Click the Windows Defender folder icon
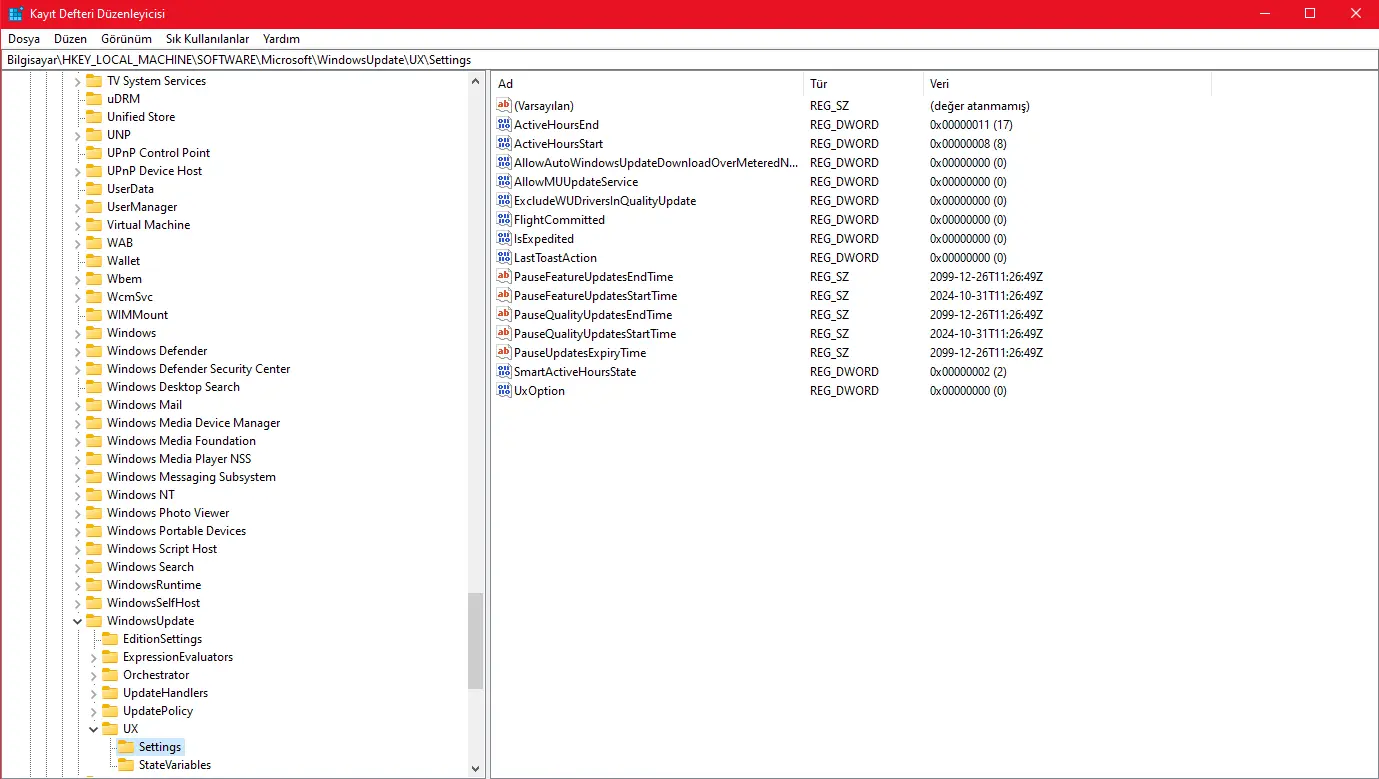This screenshot has width=1379, height=779. tap(93, 351)
